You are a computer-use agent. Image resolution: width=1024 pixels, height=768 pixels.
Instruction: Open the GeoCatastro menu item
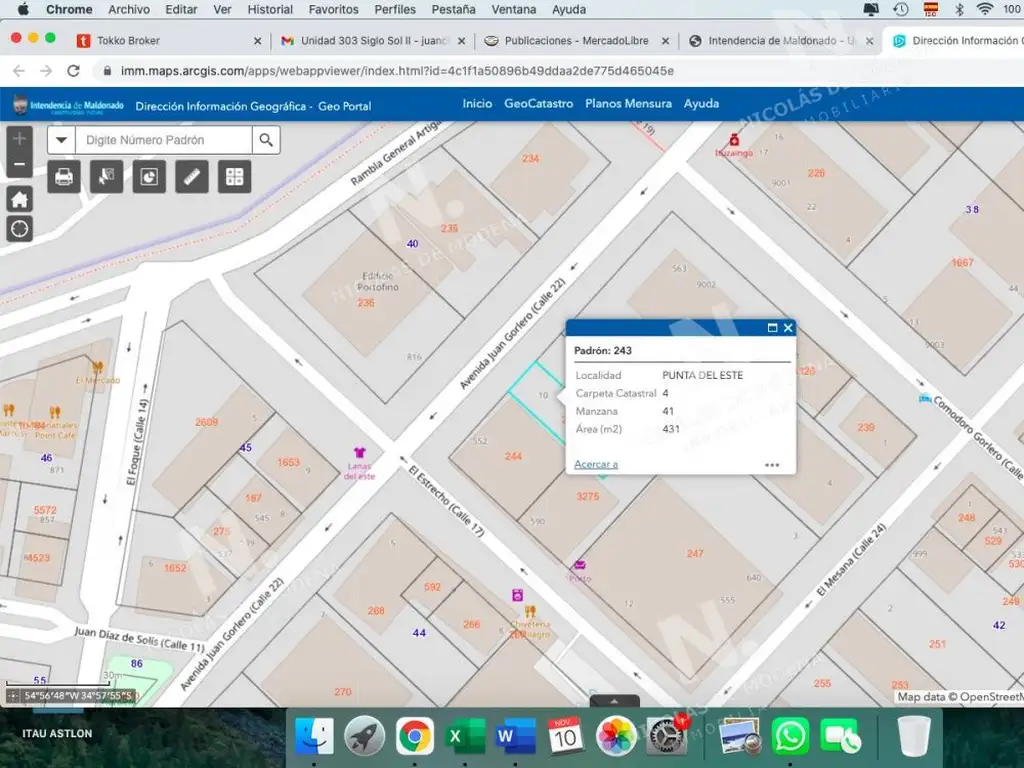[x=538, y=104]
